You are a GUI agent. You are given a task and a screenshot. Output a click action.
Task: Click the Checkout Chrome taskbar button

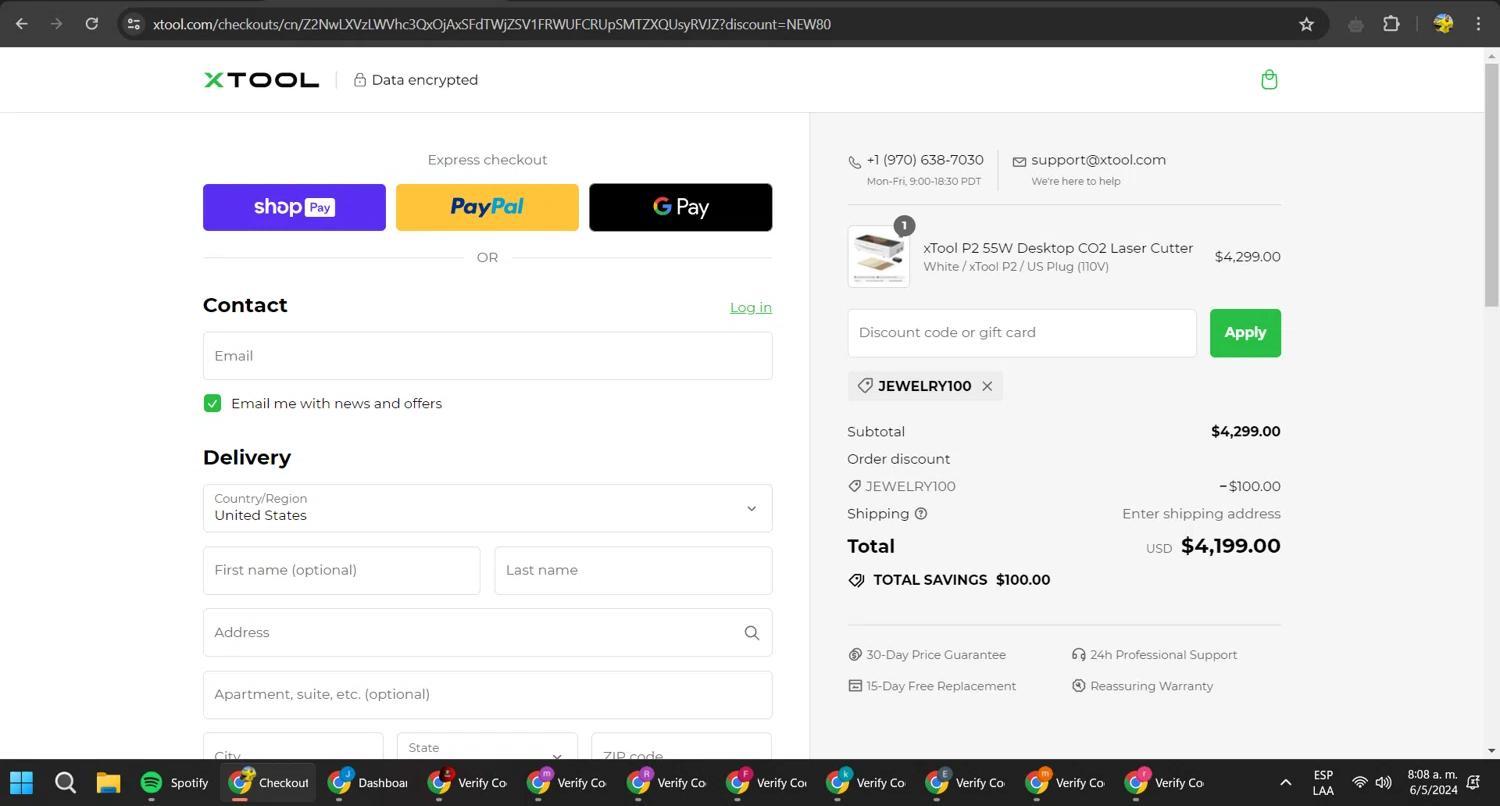(268, 782)
